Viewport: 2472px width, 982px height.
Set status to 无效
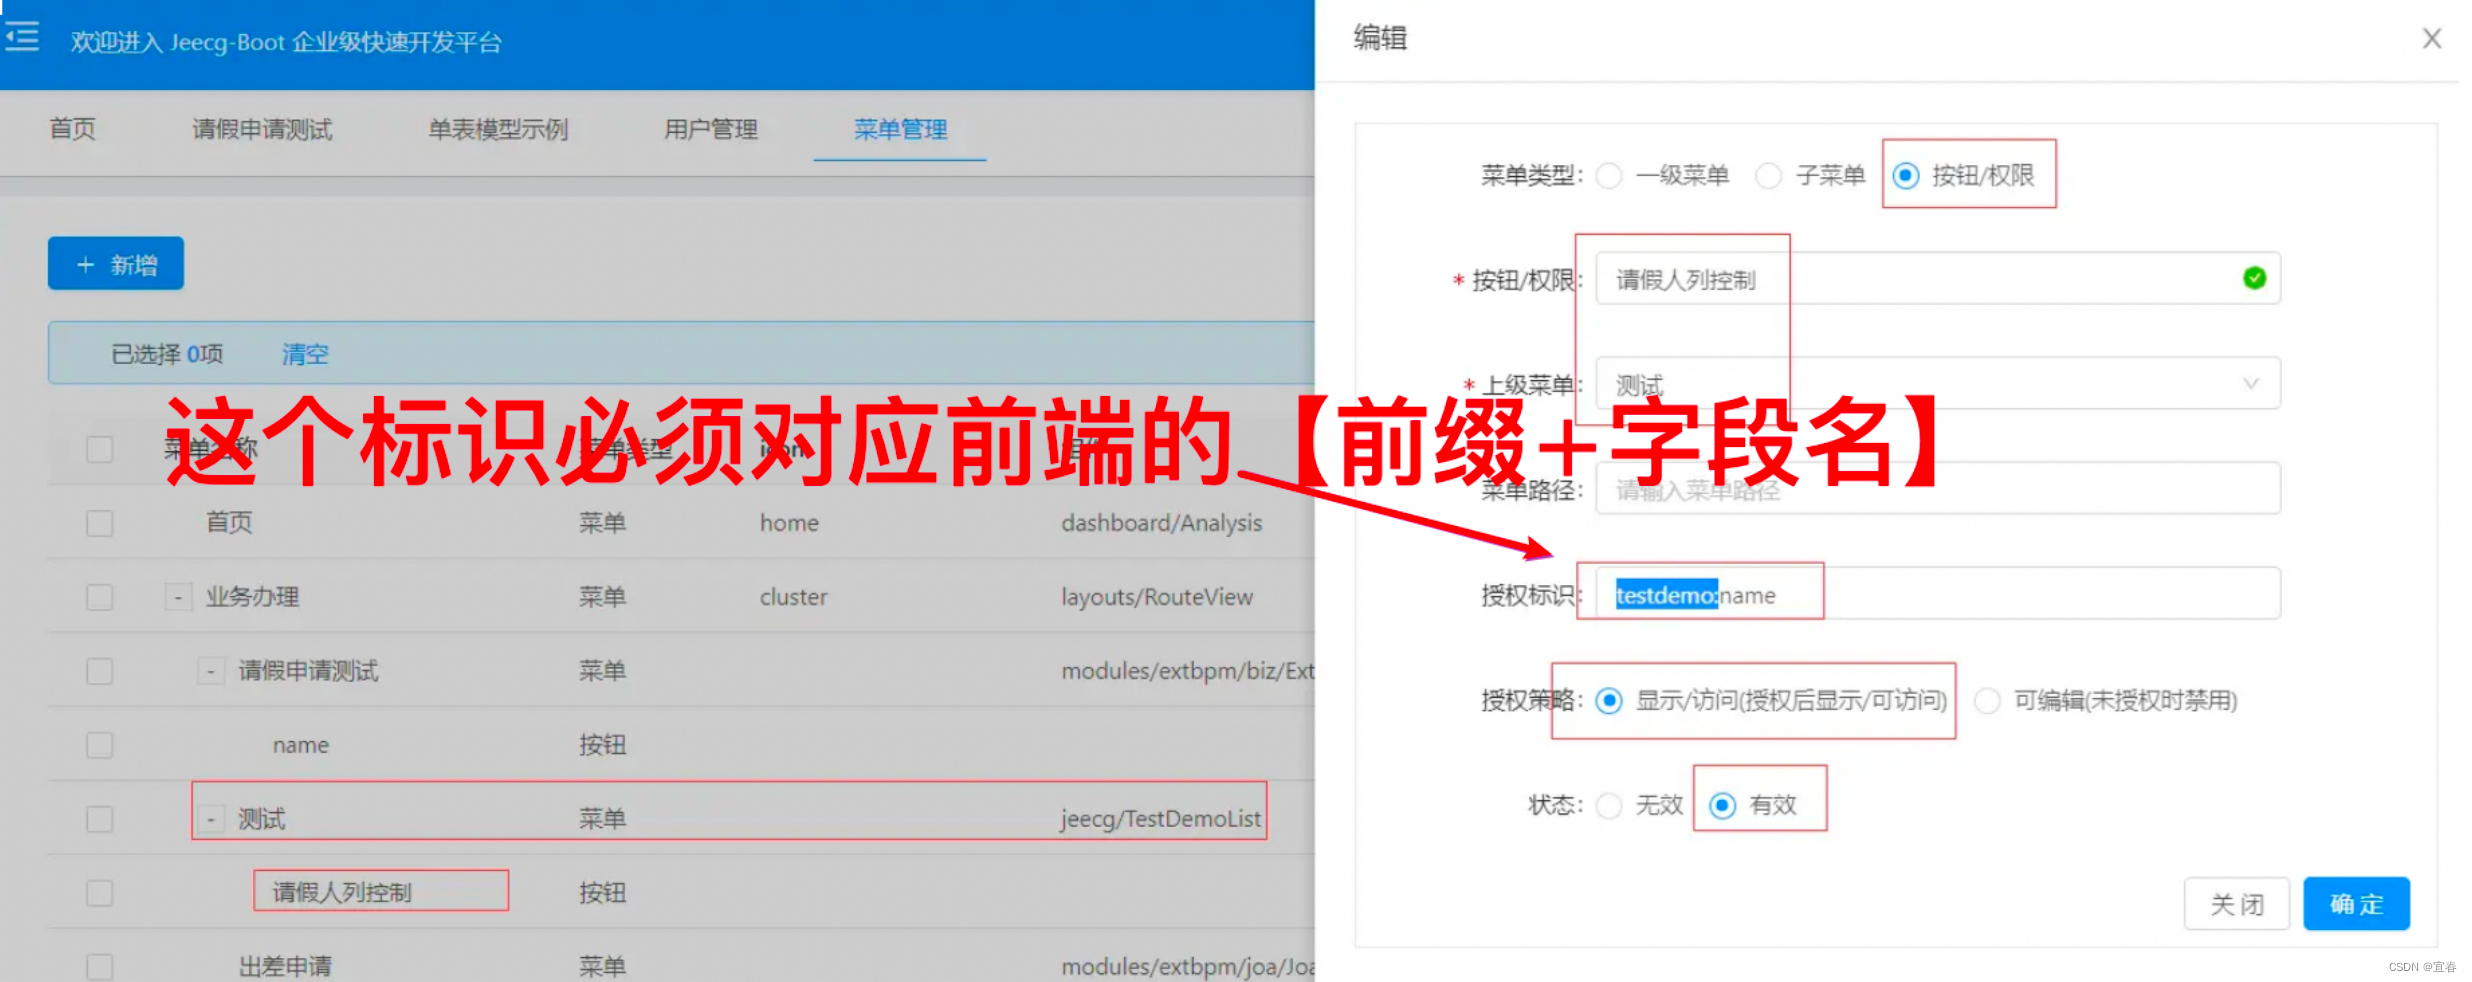pyautogui.click(x=1609, y=805)
